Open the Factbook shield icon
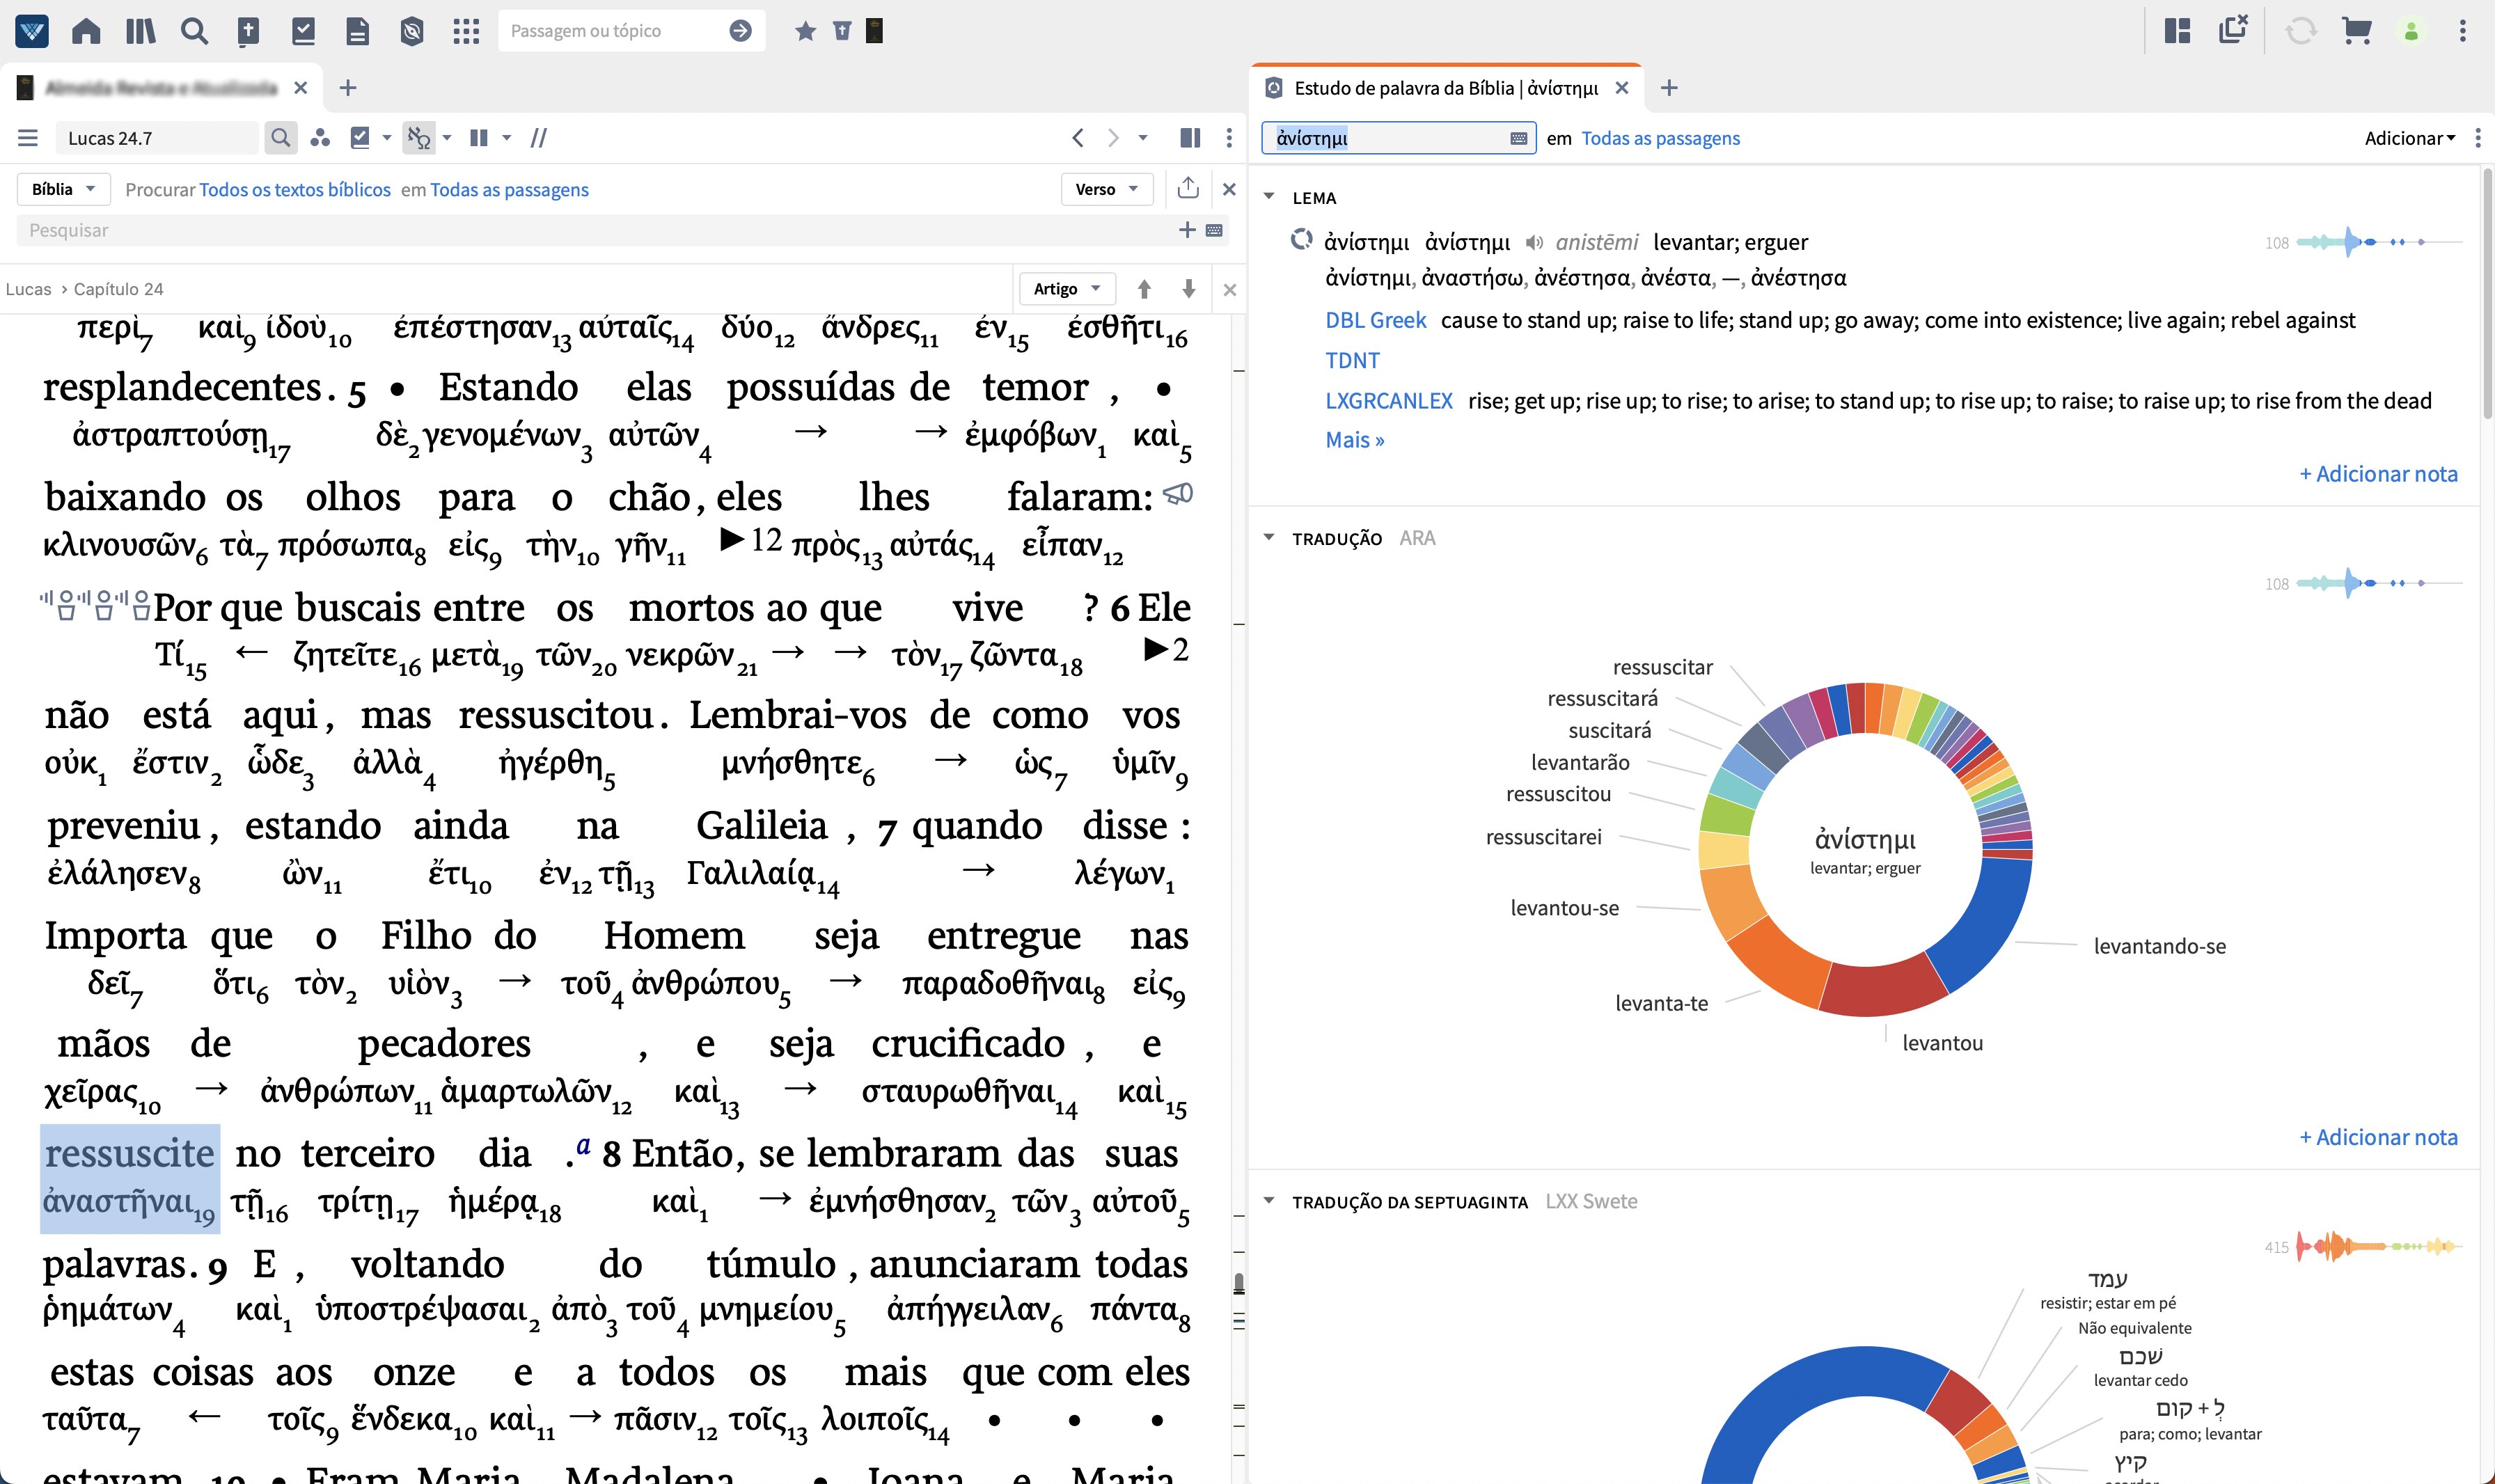 point(411,31)
